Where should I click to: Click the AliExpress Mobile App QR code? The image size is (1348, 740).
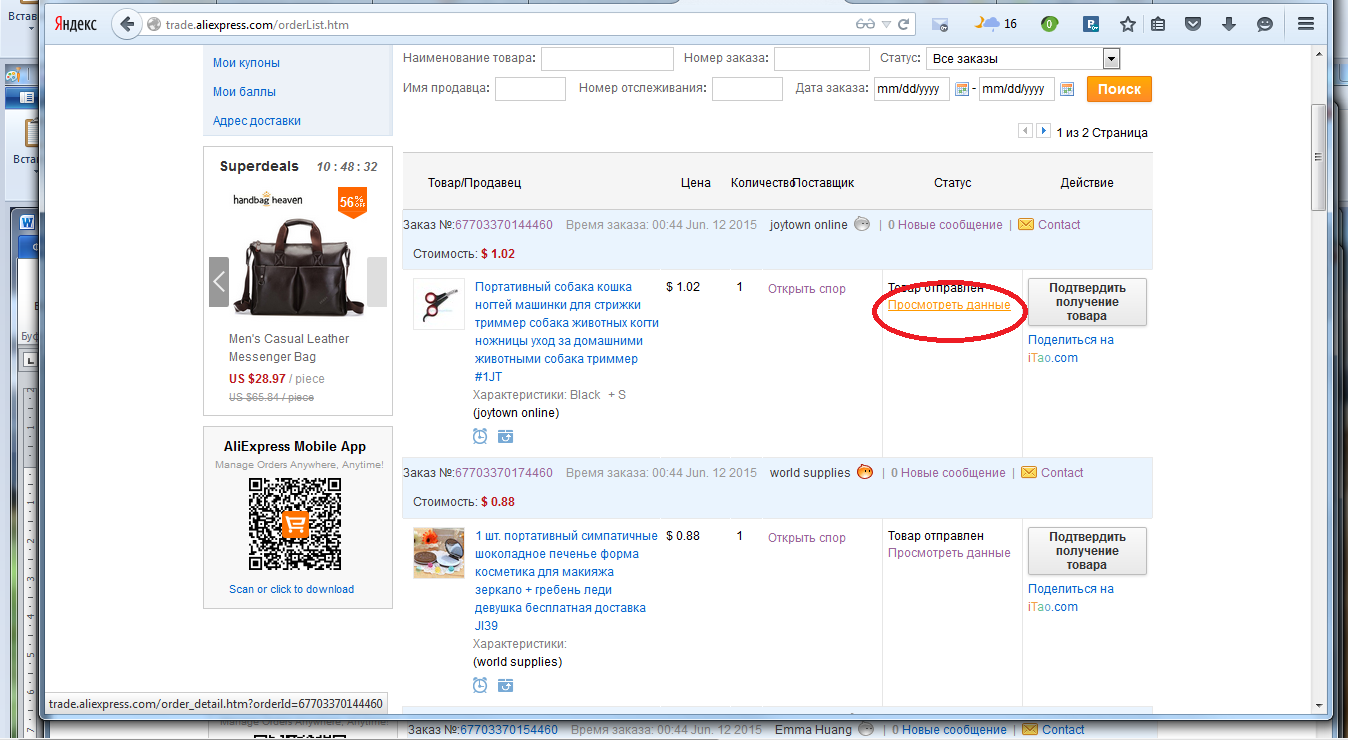point(294,525)
